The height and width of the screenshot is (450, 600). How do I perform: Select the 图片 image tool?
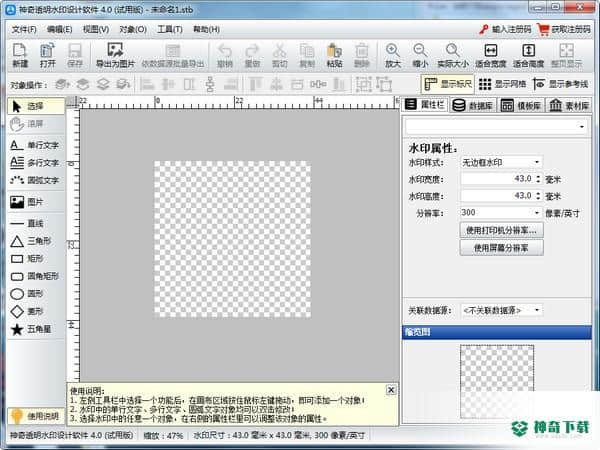point(36,202)
